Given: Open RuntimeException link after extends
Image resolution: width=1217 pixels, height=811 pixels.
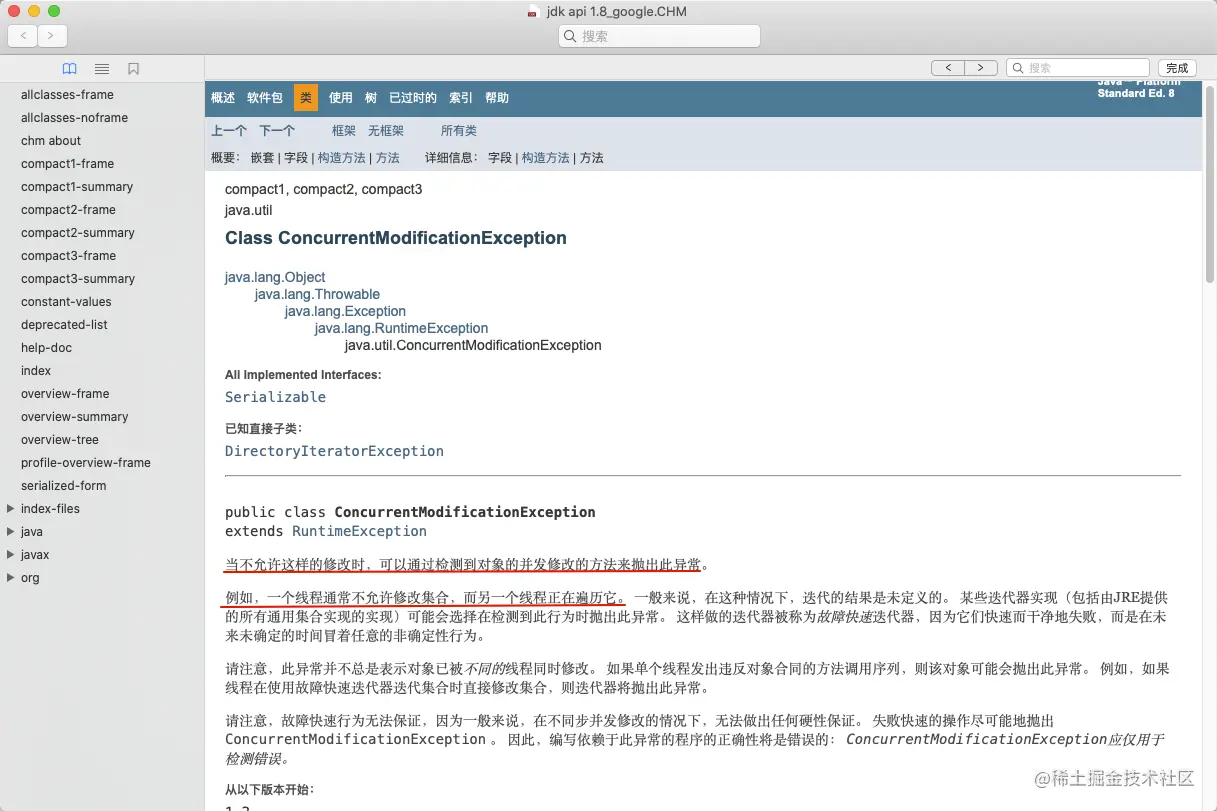Looking at the screenshot, I should tap(359, 531).
